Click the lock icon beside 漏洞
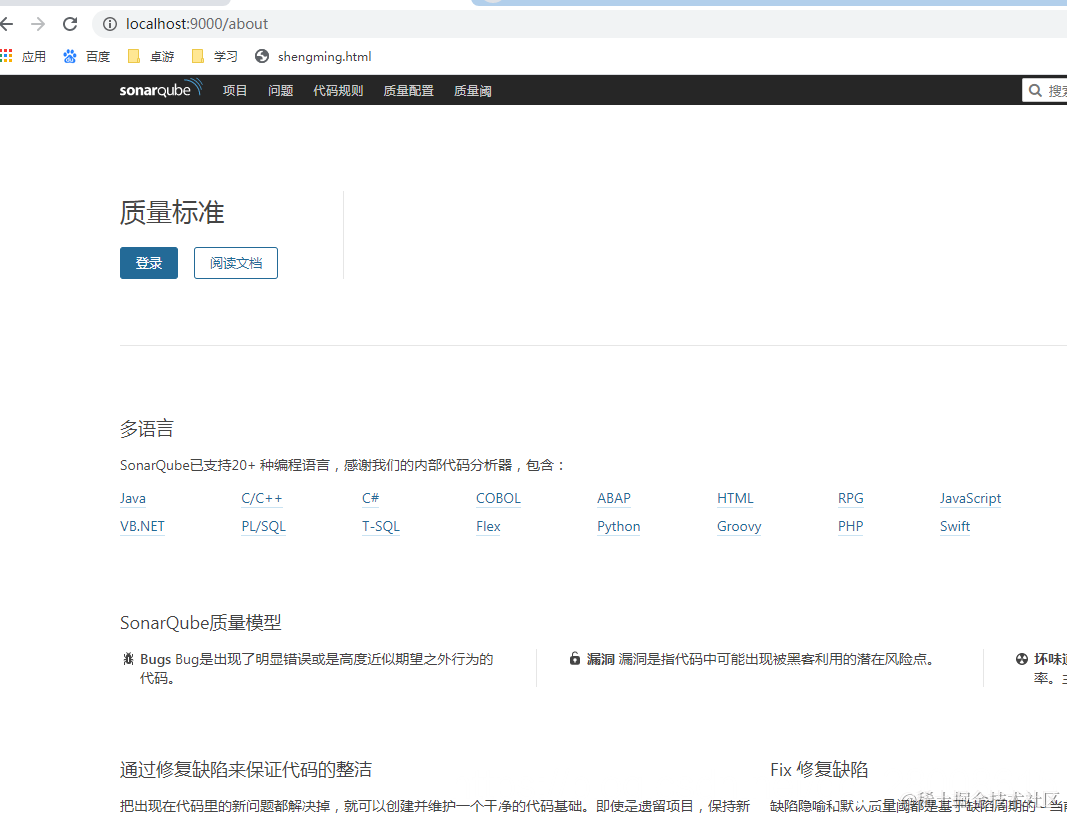The width and height of the screenshot is (1067, 817). pyautogui.click(x=574, y=658)
